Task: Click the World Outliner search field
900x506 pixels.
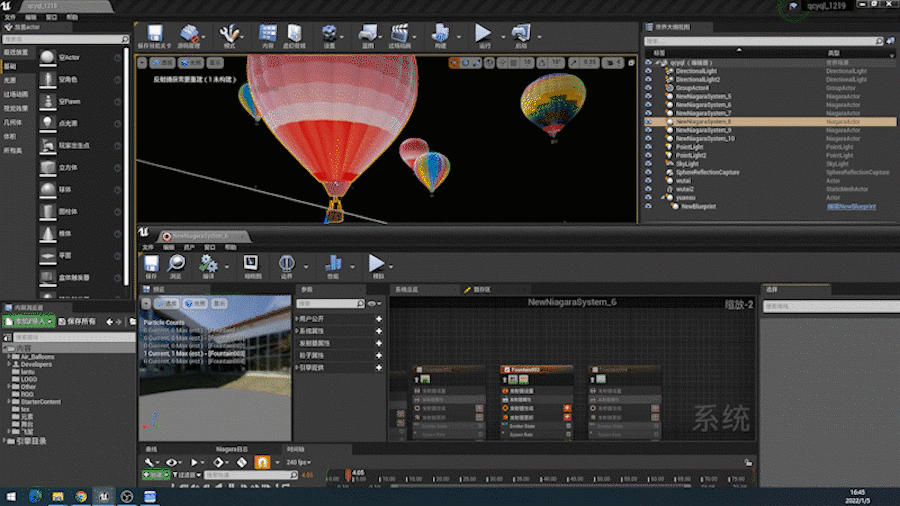Action: point(763,41)
